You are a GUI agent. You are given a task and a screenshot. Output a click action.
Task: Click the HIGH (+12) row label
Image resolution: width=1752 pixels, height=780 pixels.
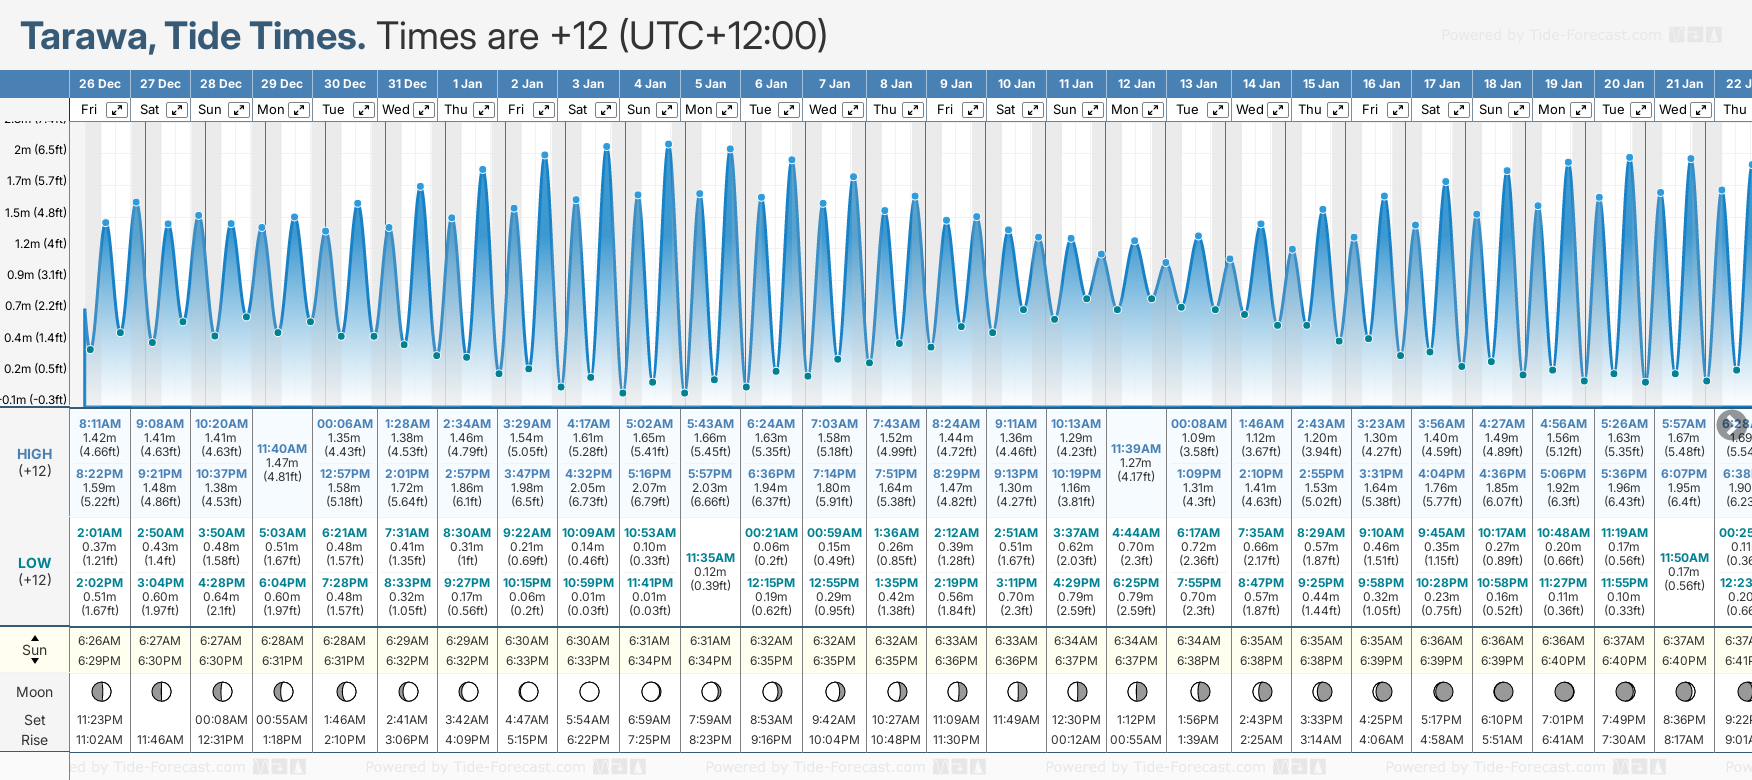(x=35, y=462)
